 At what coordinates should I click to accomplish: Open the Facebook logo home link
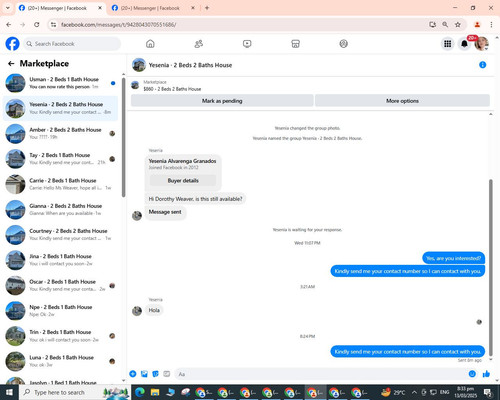pos(12,44)
